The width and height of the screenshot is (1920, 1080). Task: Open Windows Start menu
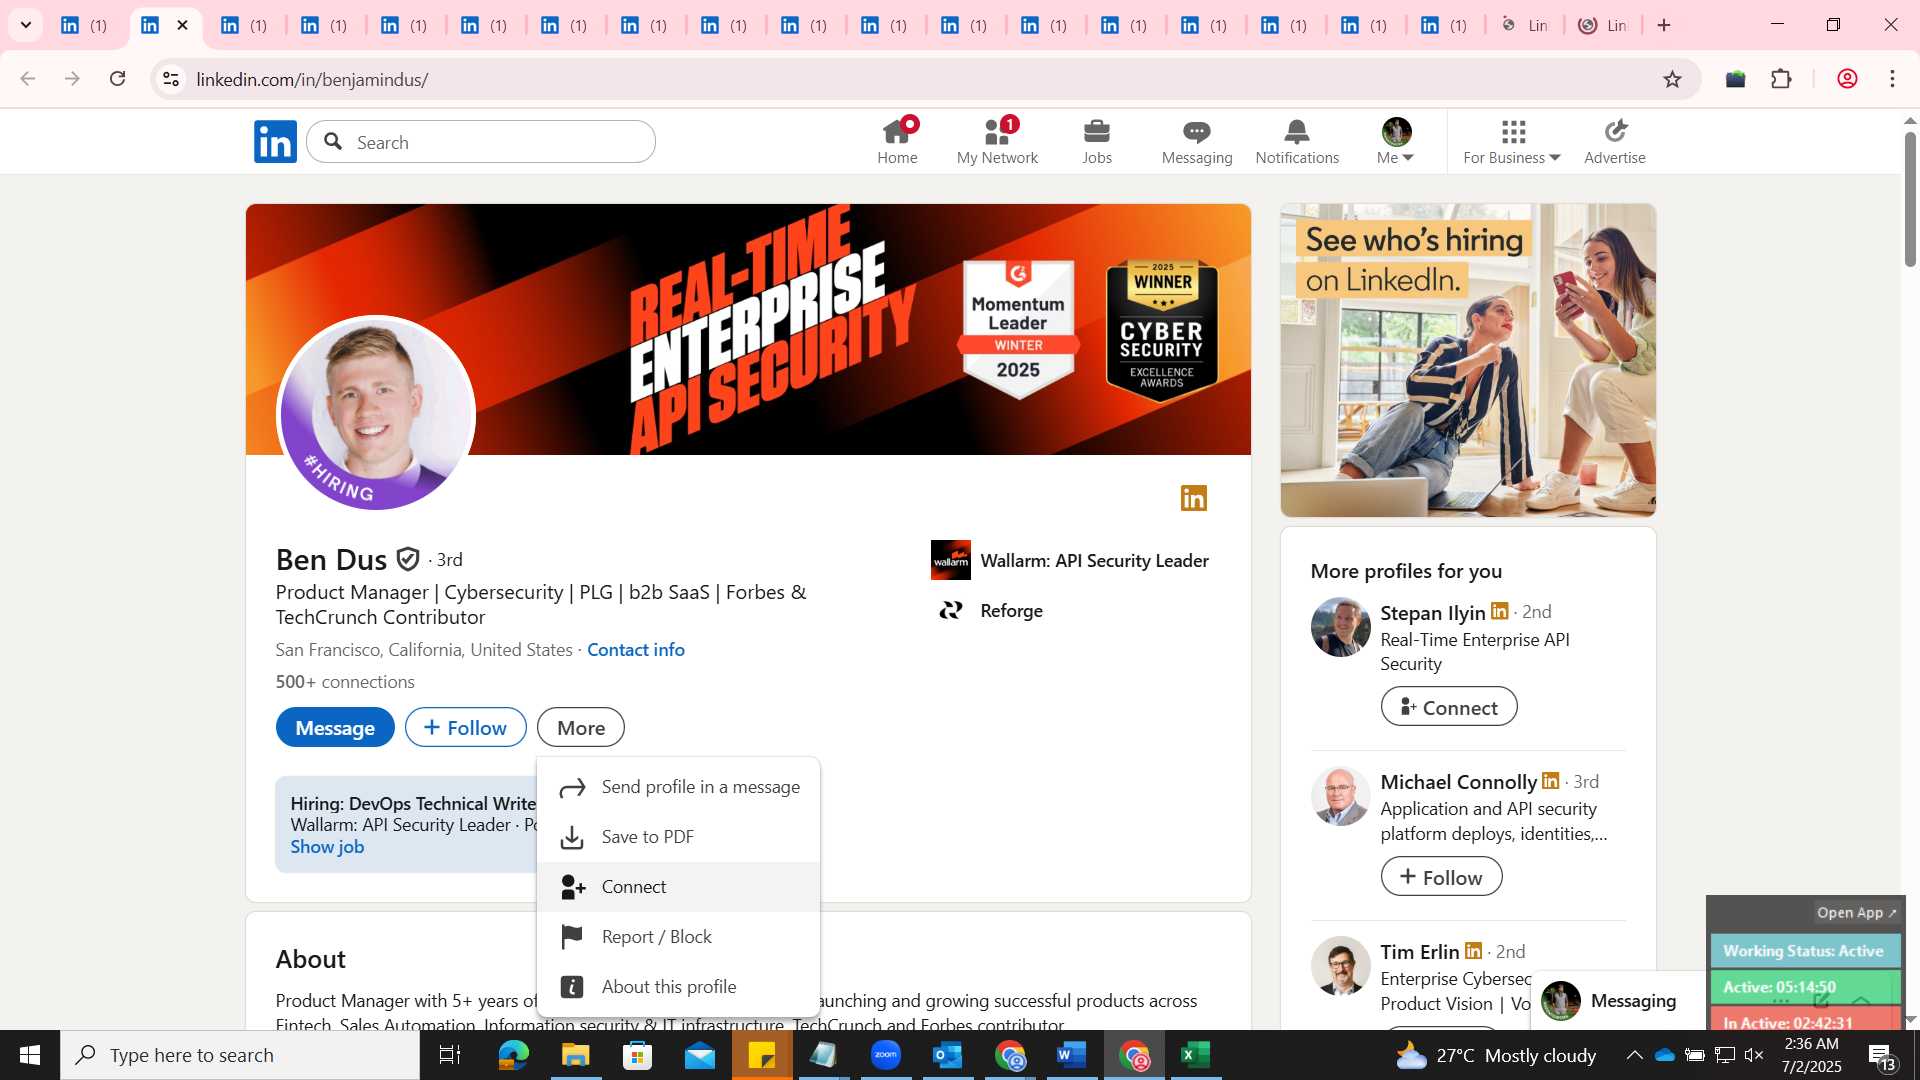coord(30,1055)
